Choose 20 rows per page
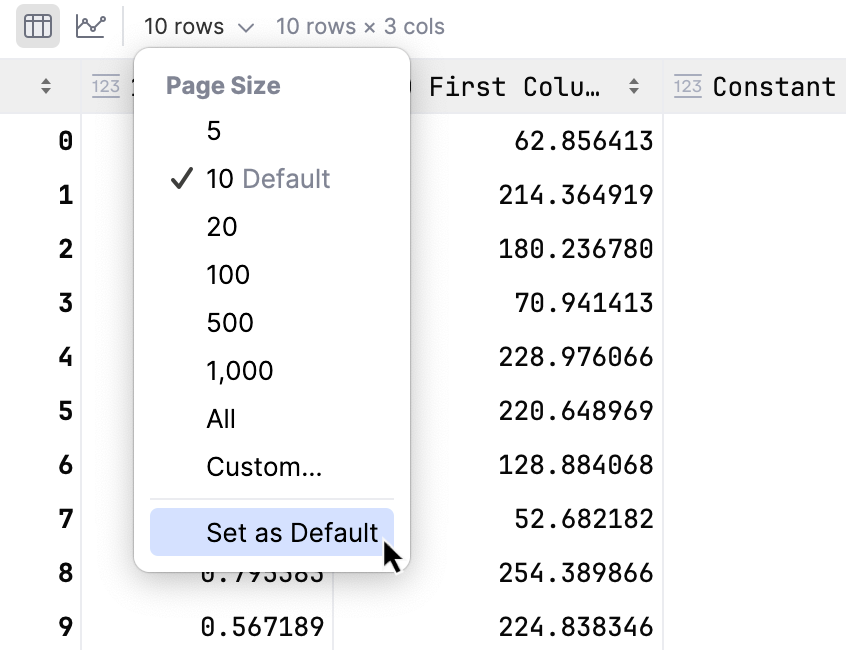Screen dimensions: 846x650 click(x=222, y=227)
